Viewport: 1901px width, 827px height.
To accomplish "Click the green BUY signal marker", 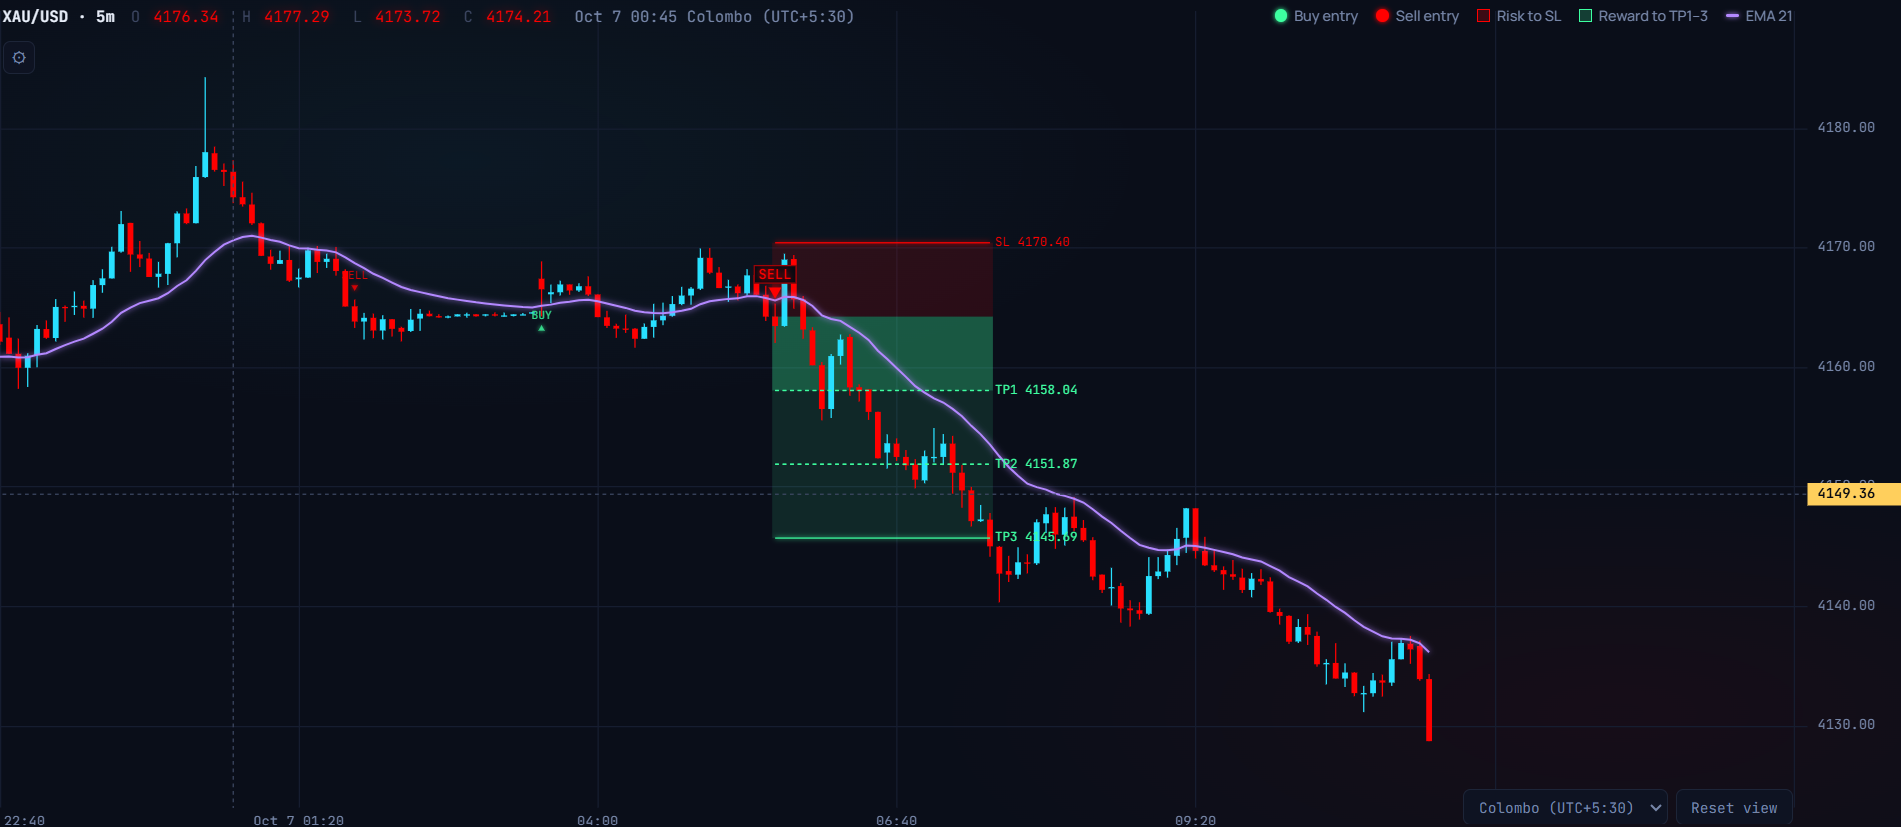I will point(541,315).
